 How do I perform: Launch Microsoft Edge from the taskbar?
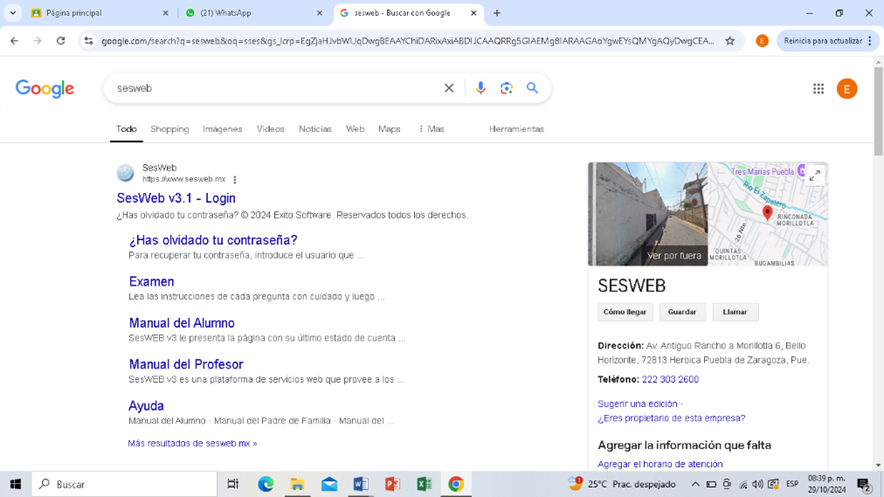coord(266,484)
